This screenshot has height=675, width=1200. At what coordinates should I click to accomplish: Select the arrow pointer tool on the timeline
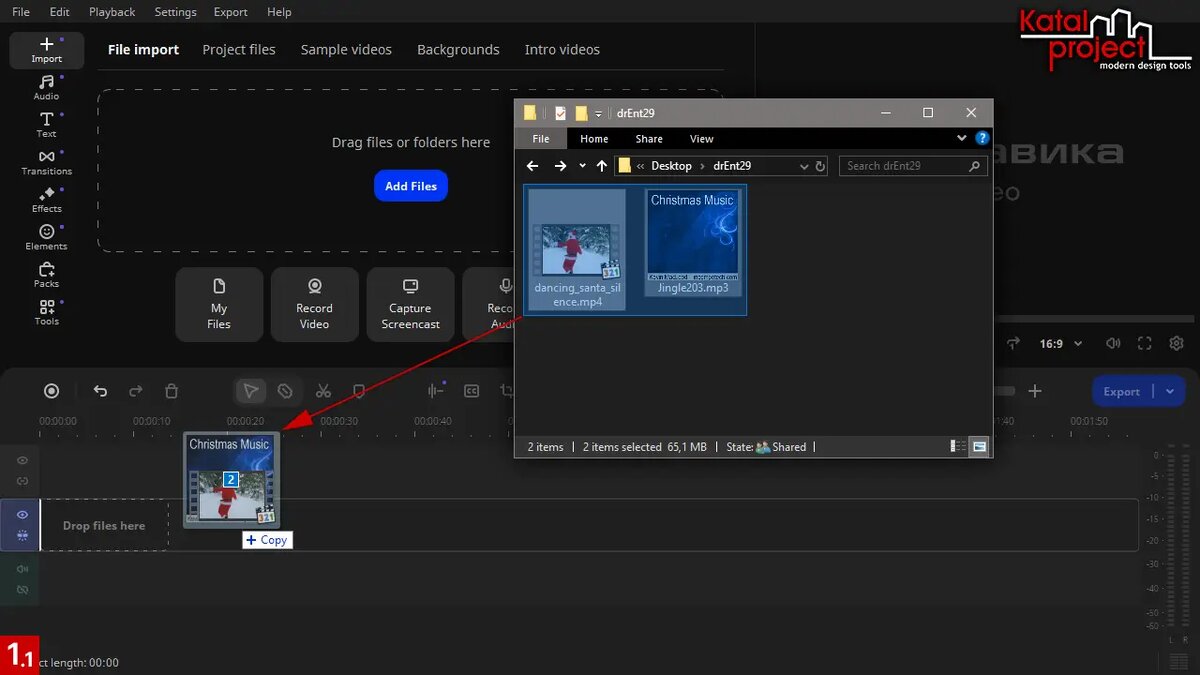coord(251,391)
